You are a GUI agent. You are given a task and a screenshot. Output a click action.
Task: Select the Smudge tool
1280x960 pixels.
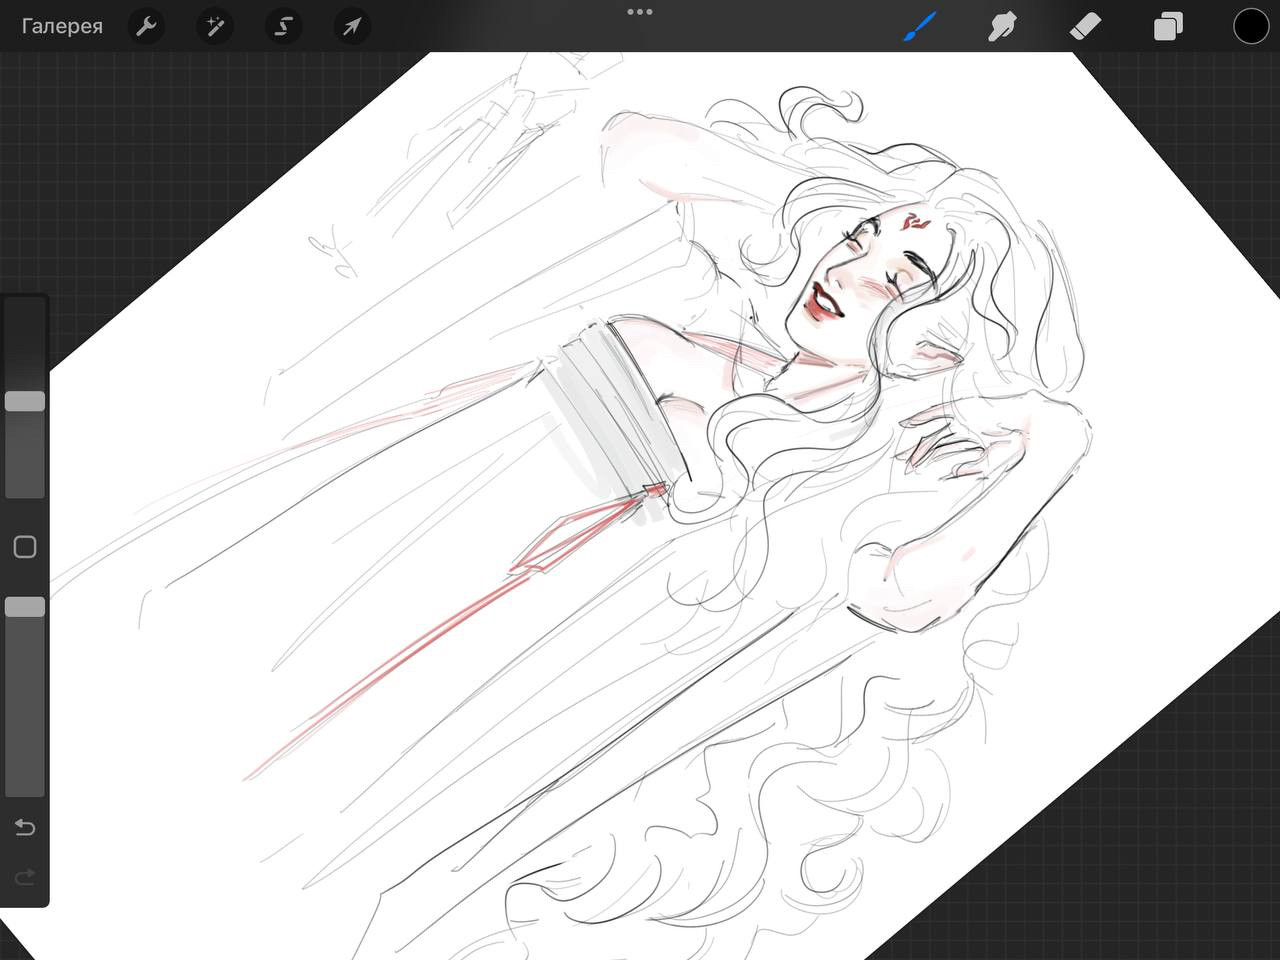pyautogui.click(x=1002, y=27)
